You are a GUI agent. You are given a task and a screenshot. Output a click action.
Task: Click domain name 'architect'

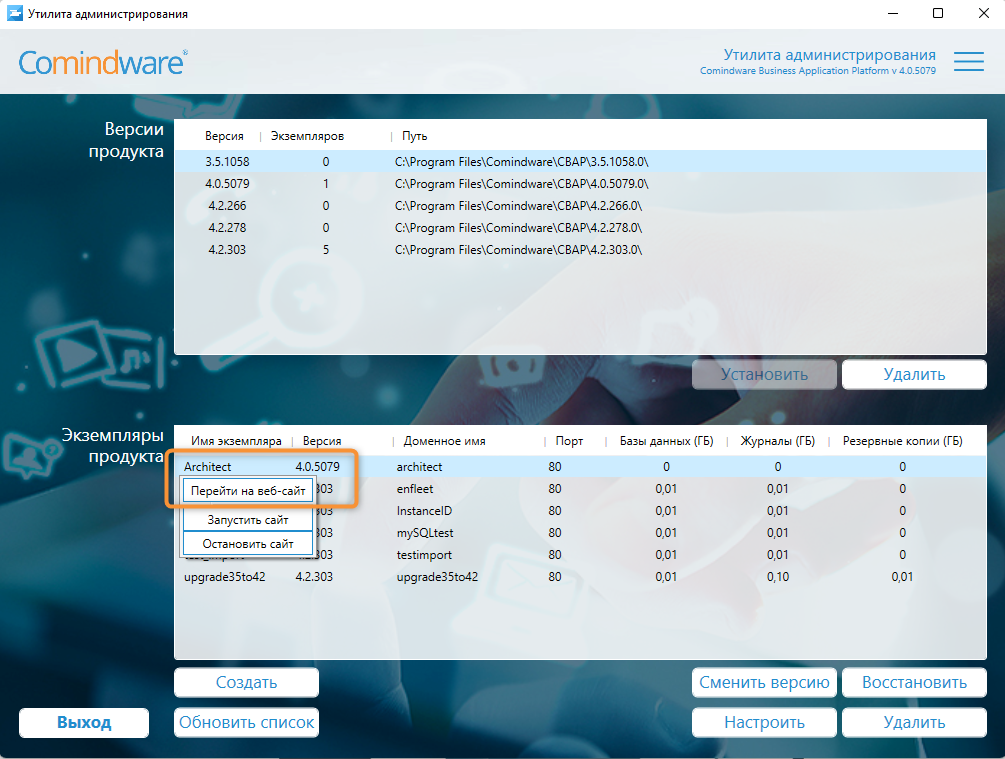419,467
